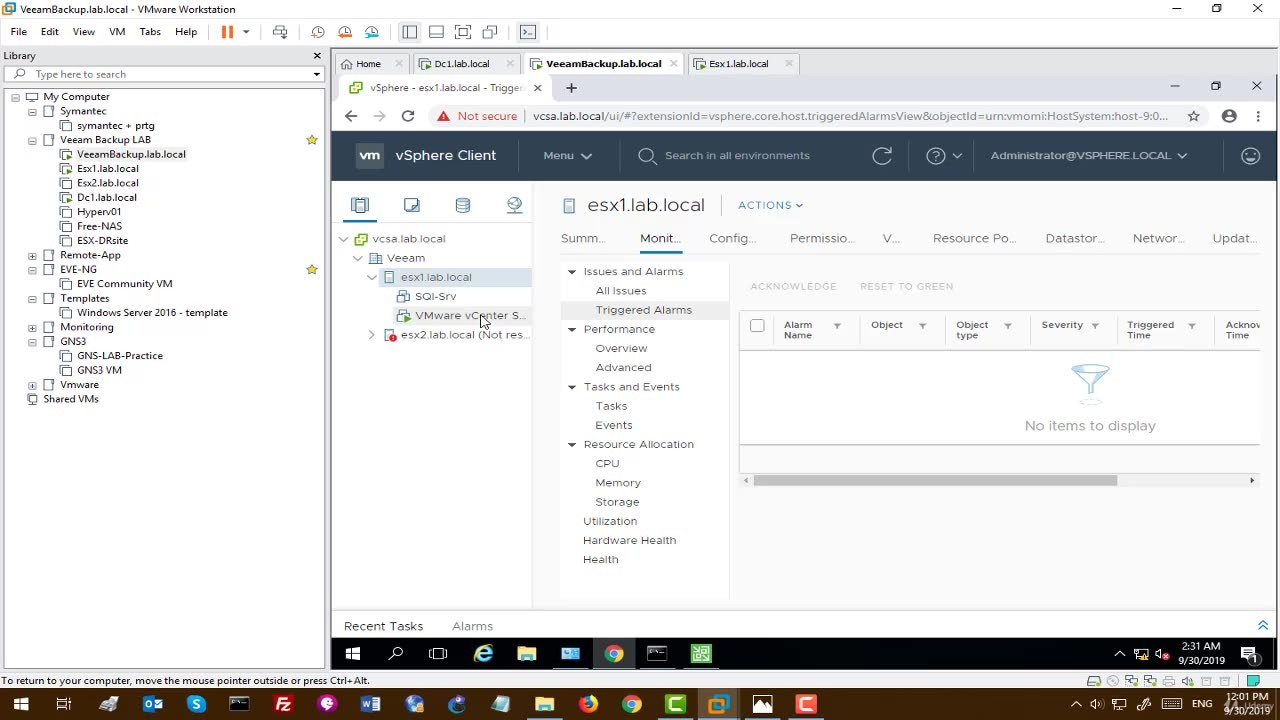Open a new Chrome tab

571,88
